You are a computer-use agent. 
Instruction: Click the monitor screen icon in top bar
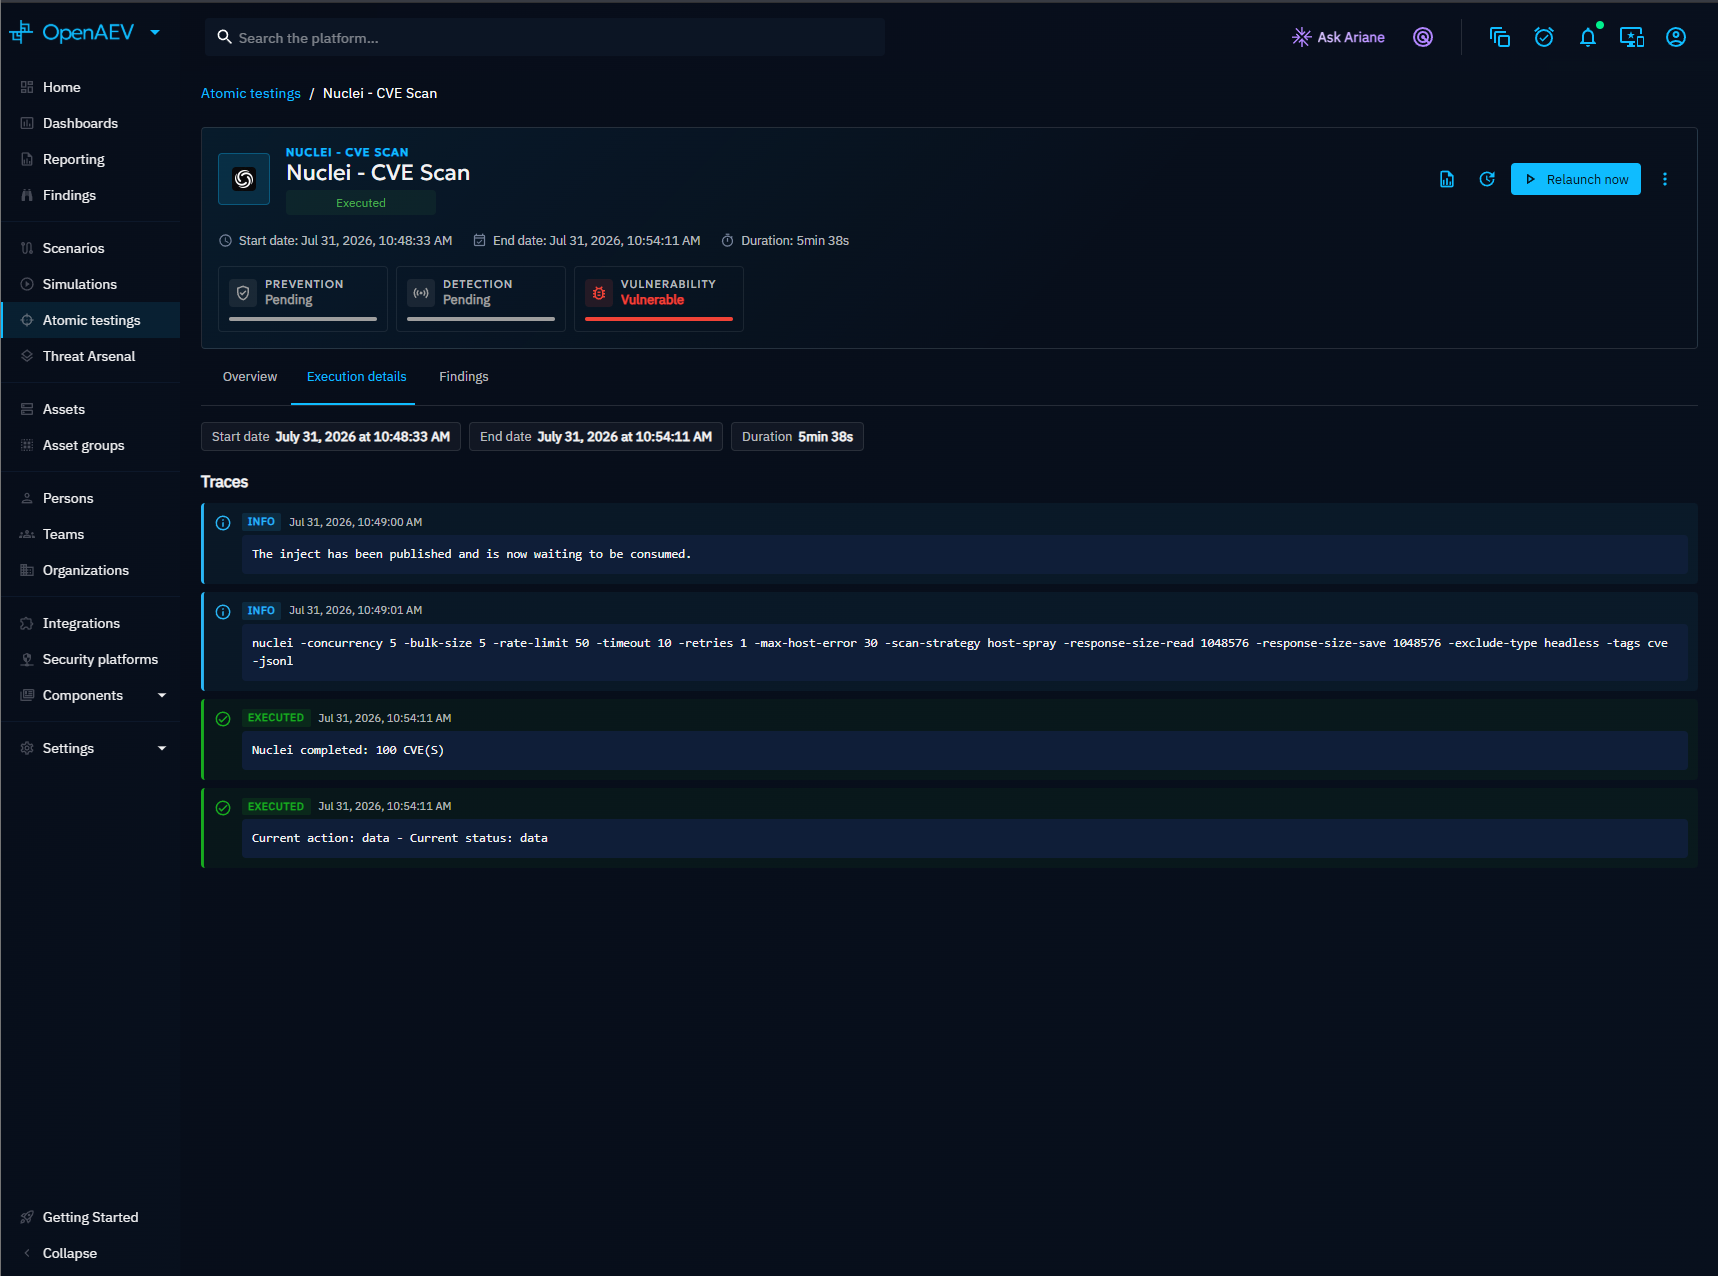point(1632,37)
